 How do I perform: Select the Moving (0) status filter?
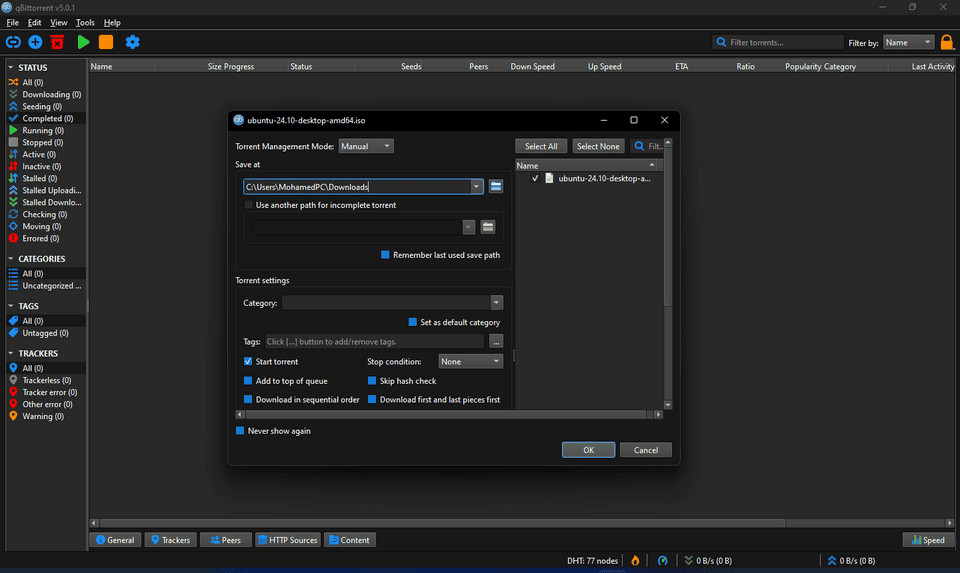click(x=45, y=227)
